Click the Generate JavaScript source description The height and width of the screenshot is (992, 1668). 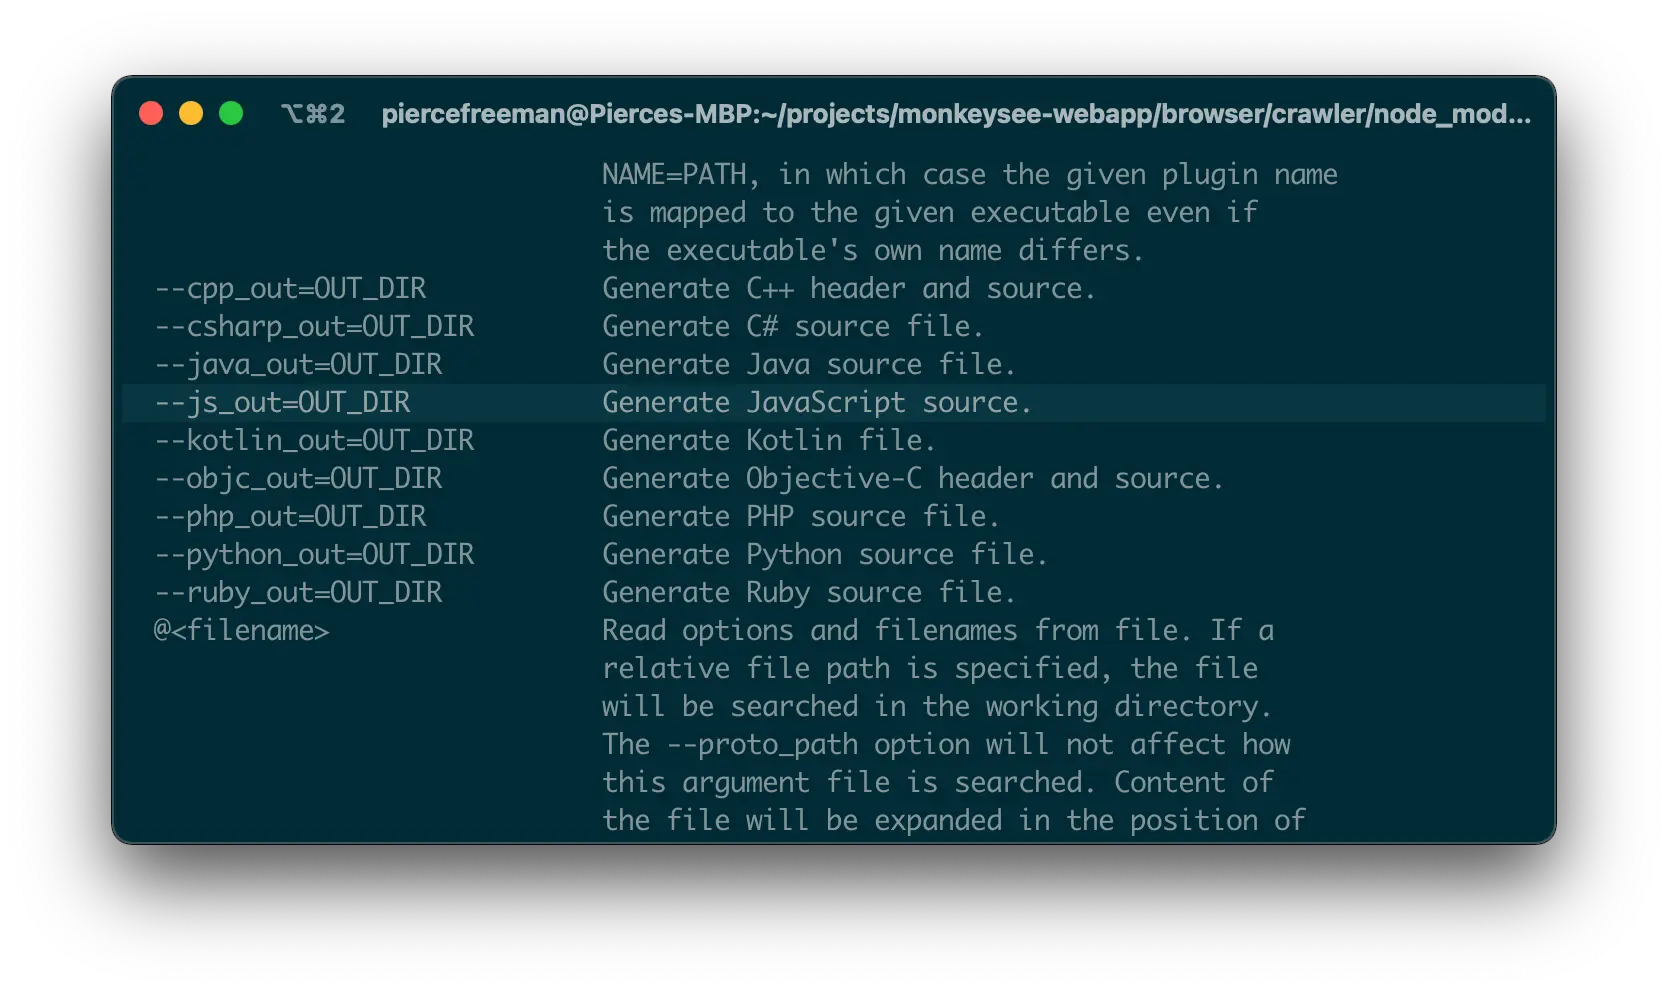pyautogui.click(x=816, y=402)
